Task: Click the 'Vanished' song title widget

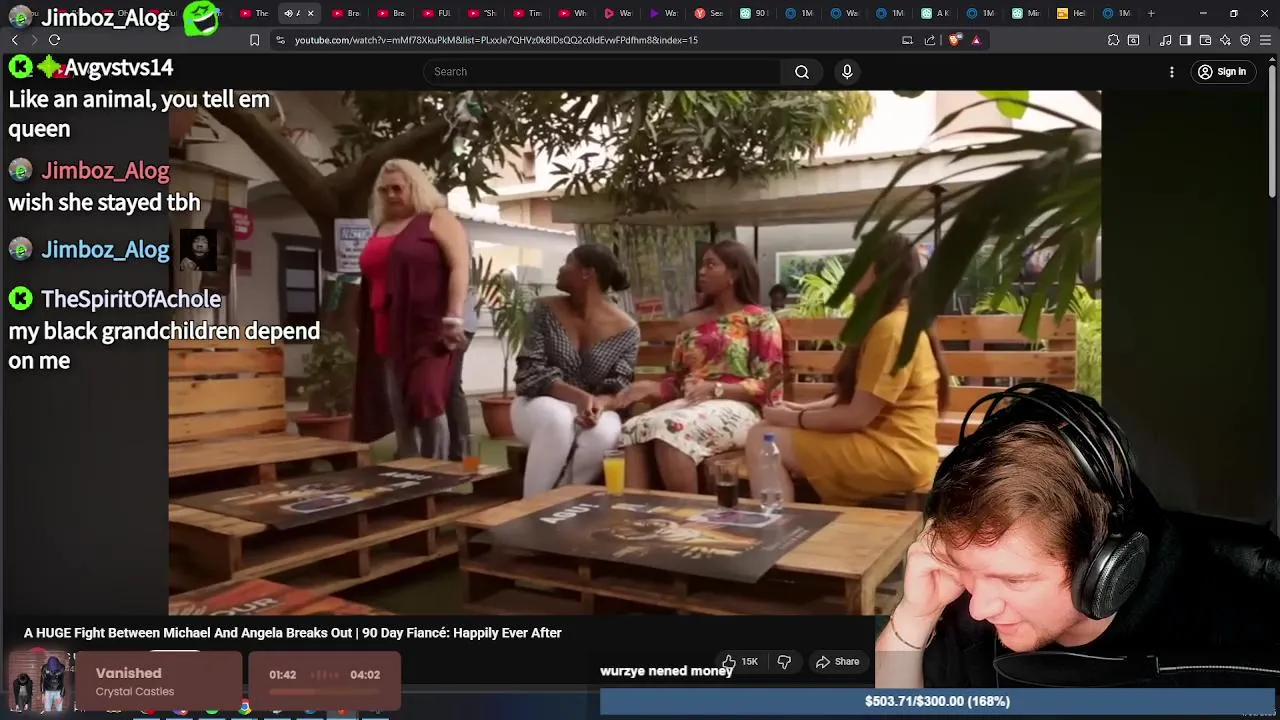Action: (128, 673)
